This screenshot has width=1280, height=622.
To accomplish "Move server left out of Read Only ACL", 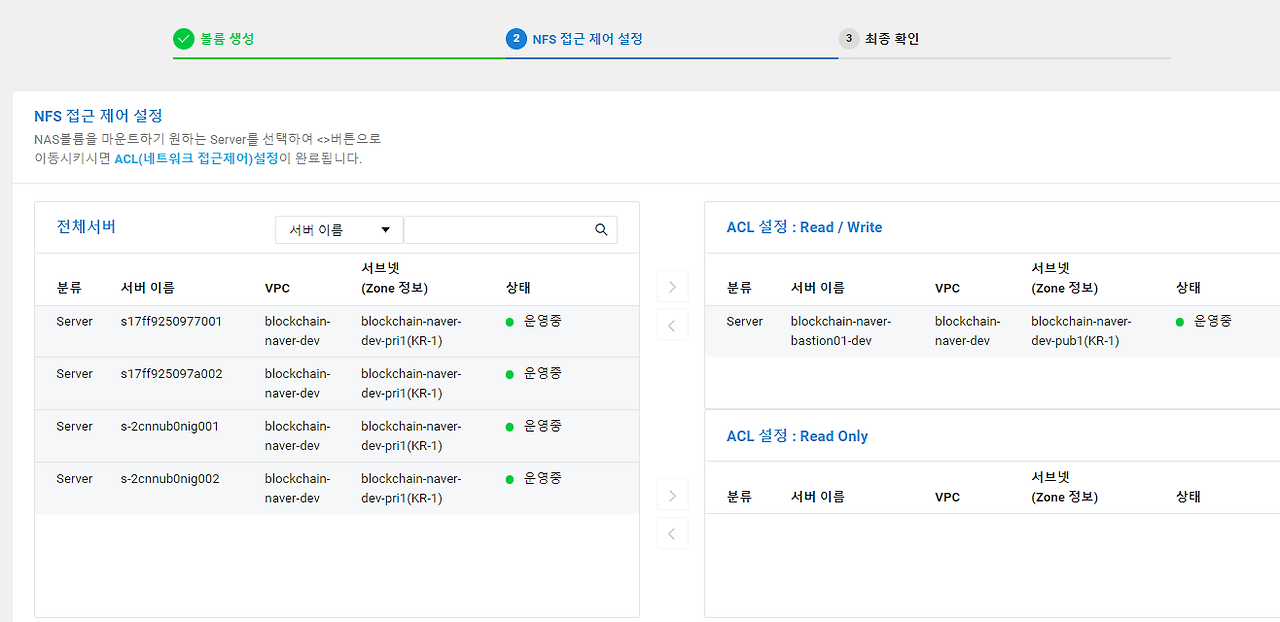I will click(672, 534).
